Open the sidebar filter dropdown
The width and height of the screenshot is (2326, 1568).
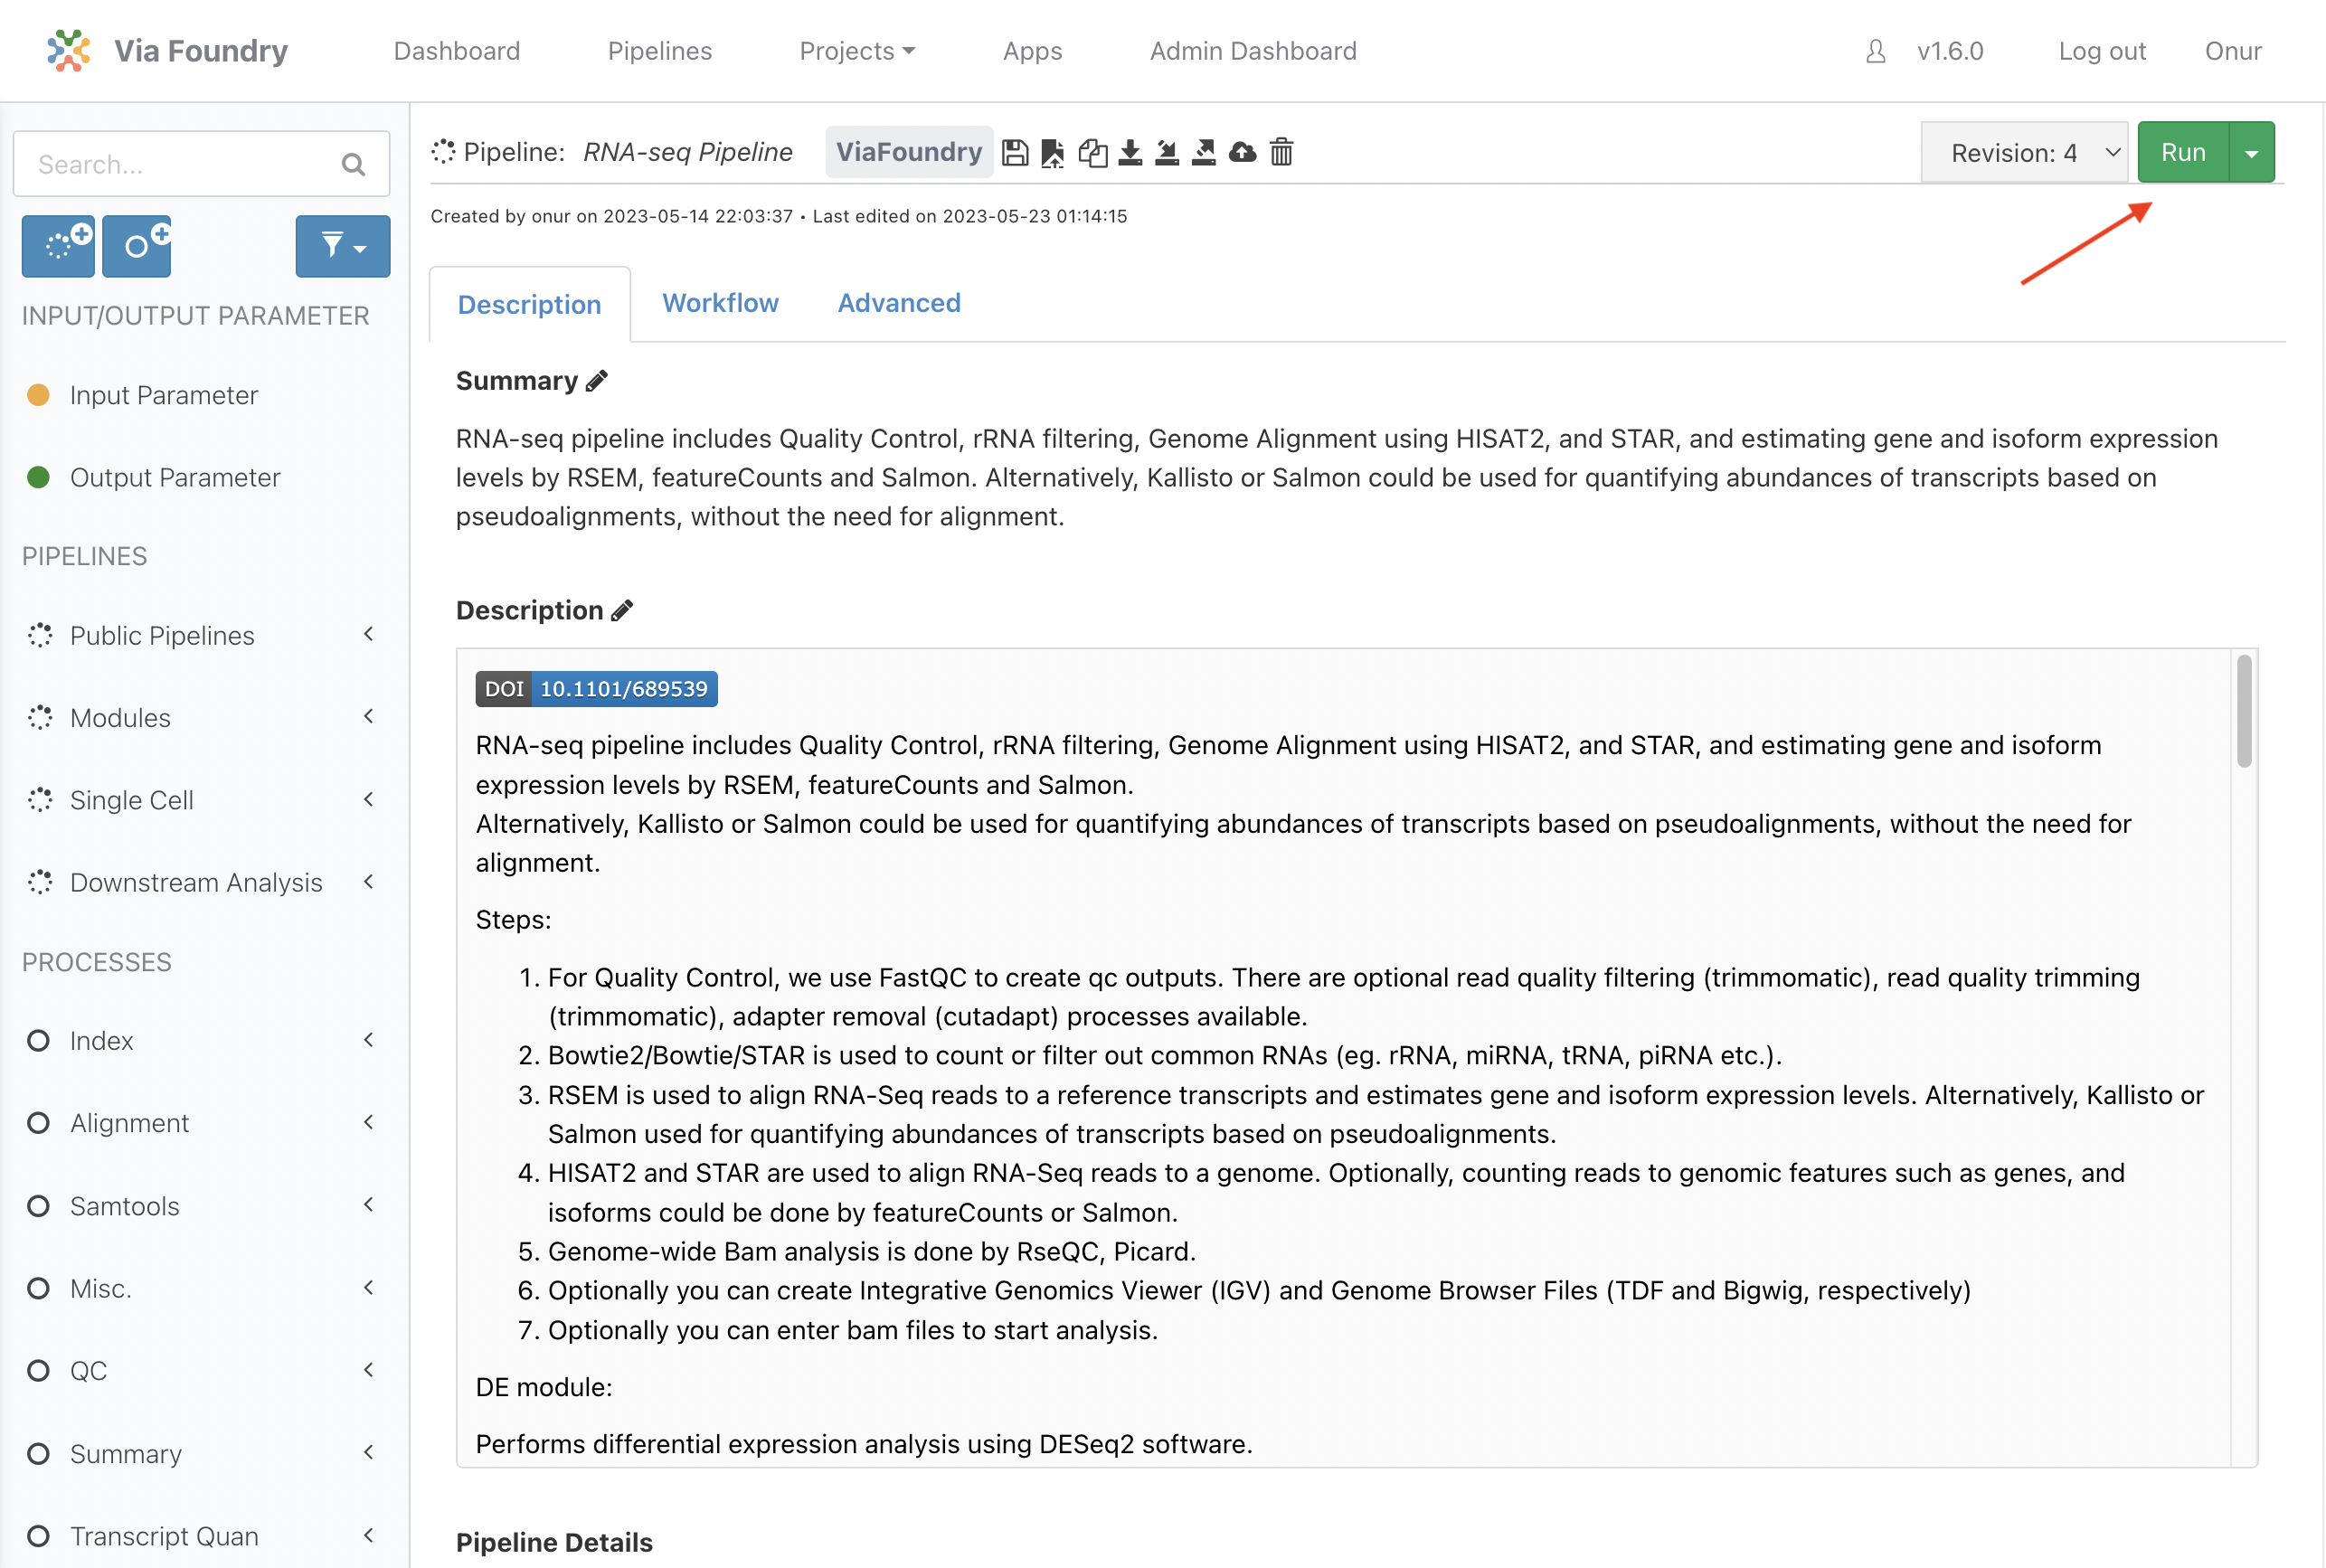click(343, 246)
